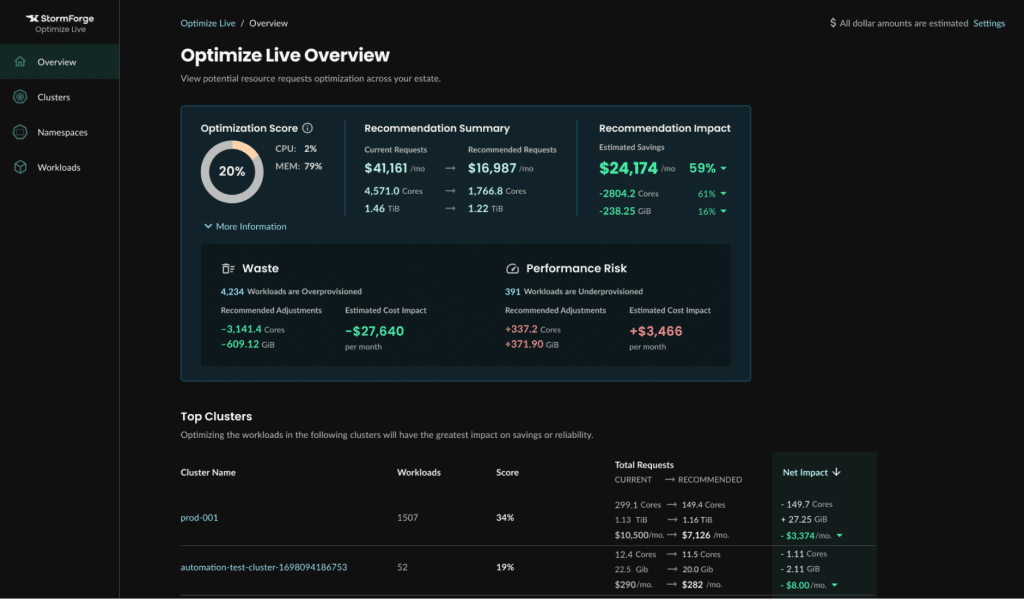Open the Settings link at top right
The width and height of the screenshot is (1024, 599).
coord(989,23)
